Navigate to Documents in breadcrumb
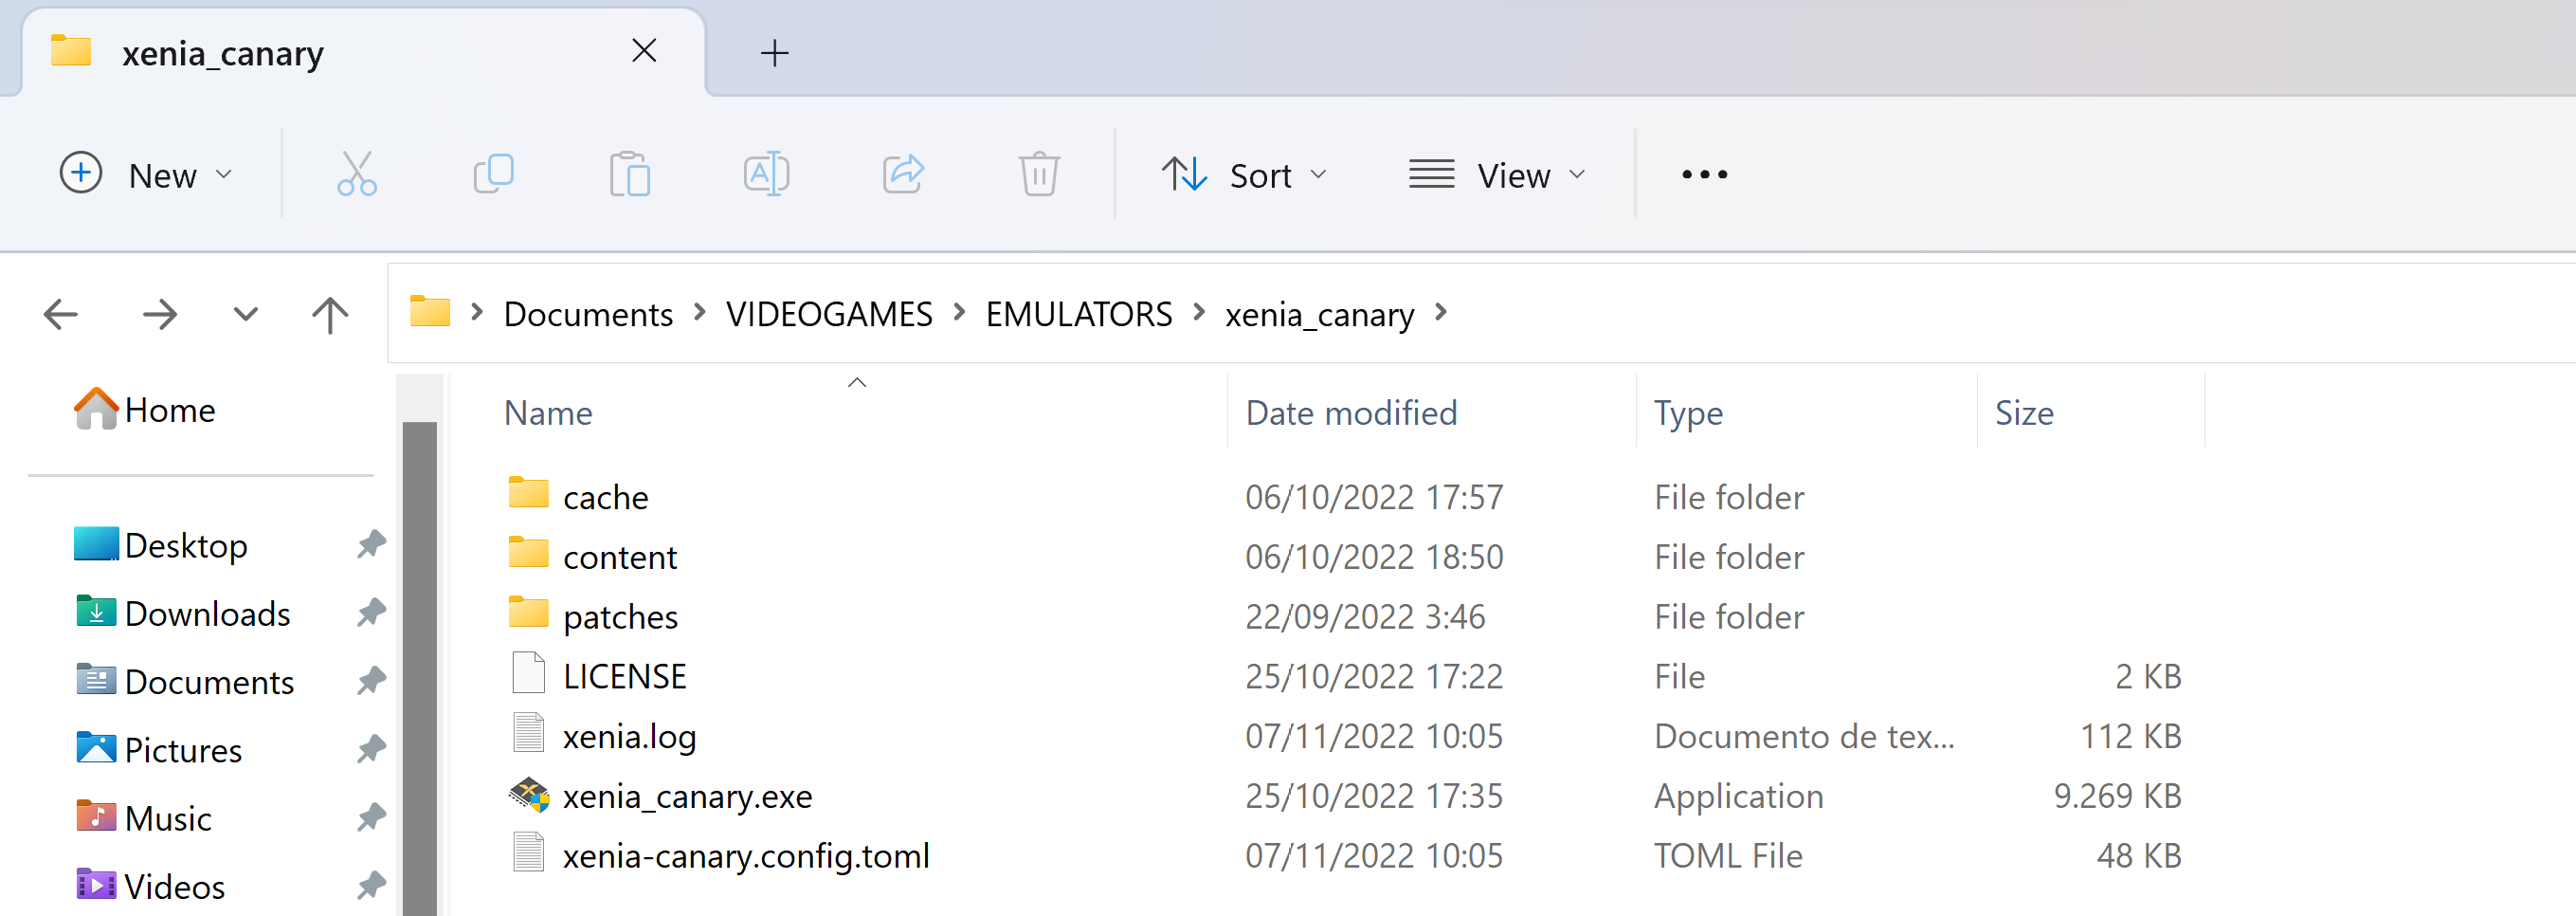This screenshot has width=2576, height=916. tap(588, 314)
